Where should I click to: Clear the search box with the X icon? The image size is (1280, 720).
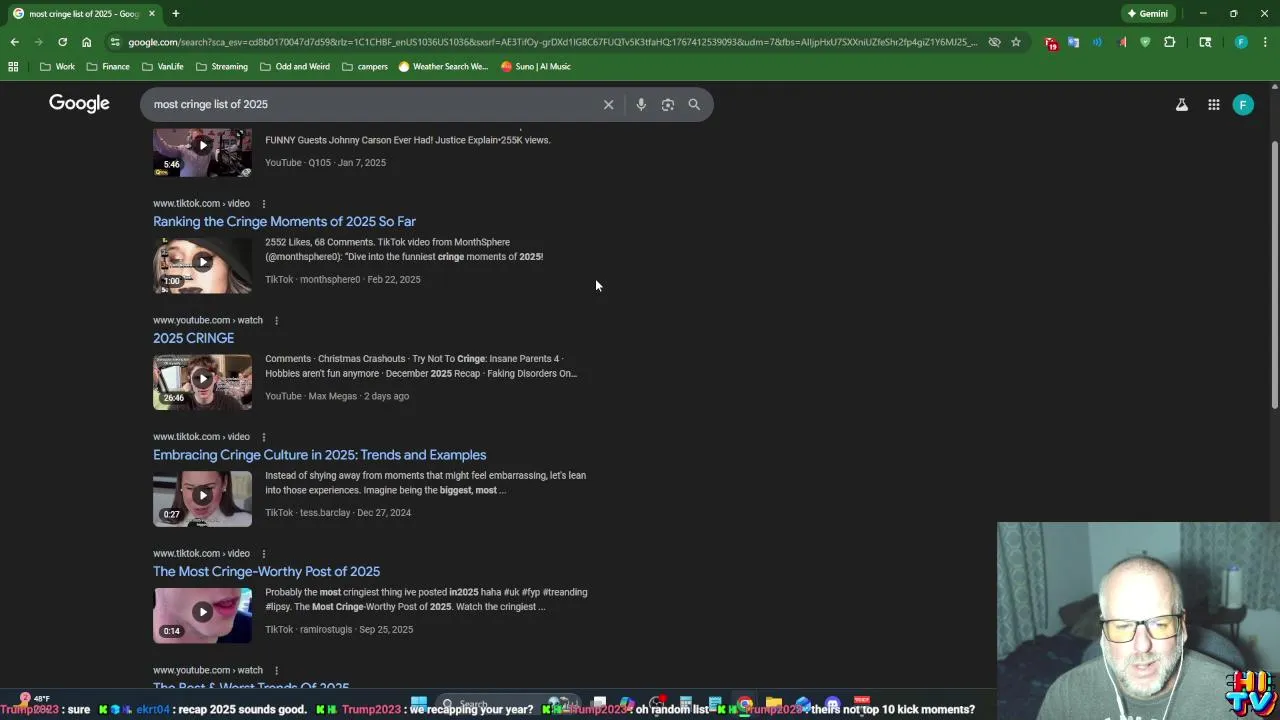click(608, 104)
